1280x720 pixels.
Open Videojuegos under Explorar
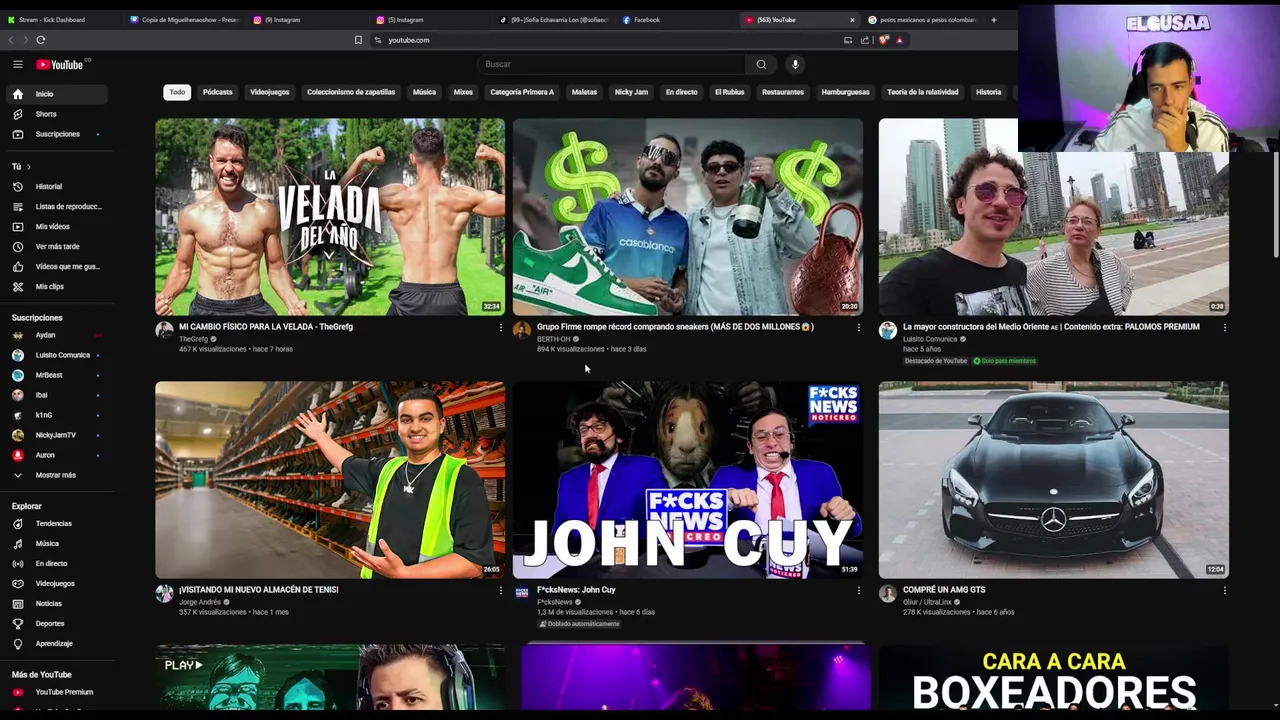tap(55, 583)
